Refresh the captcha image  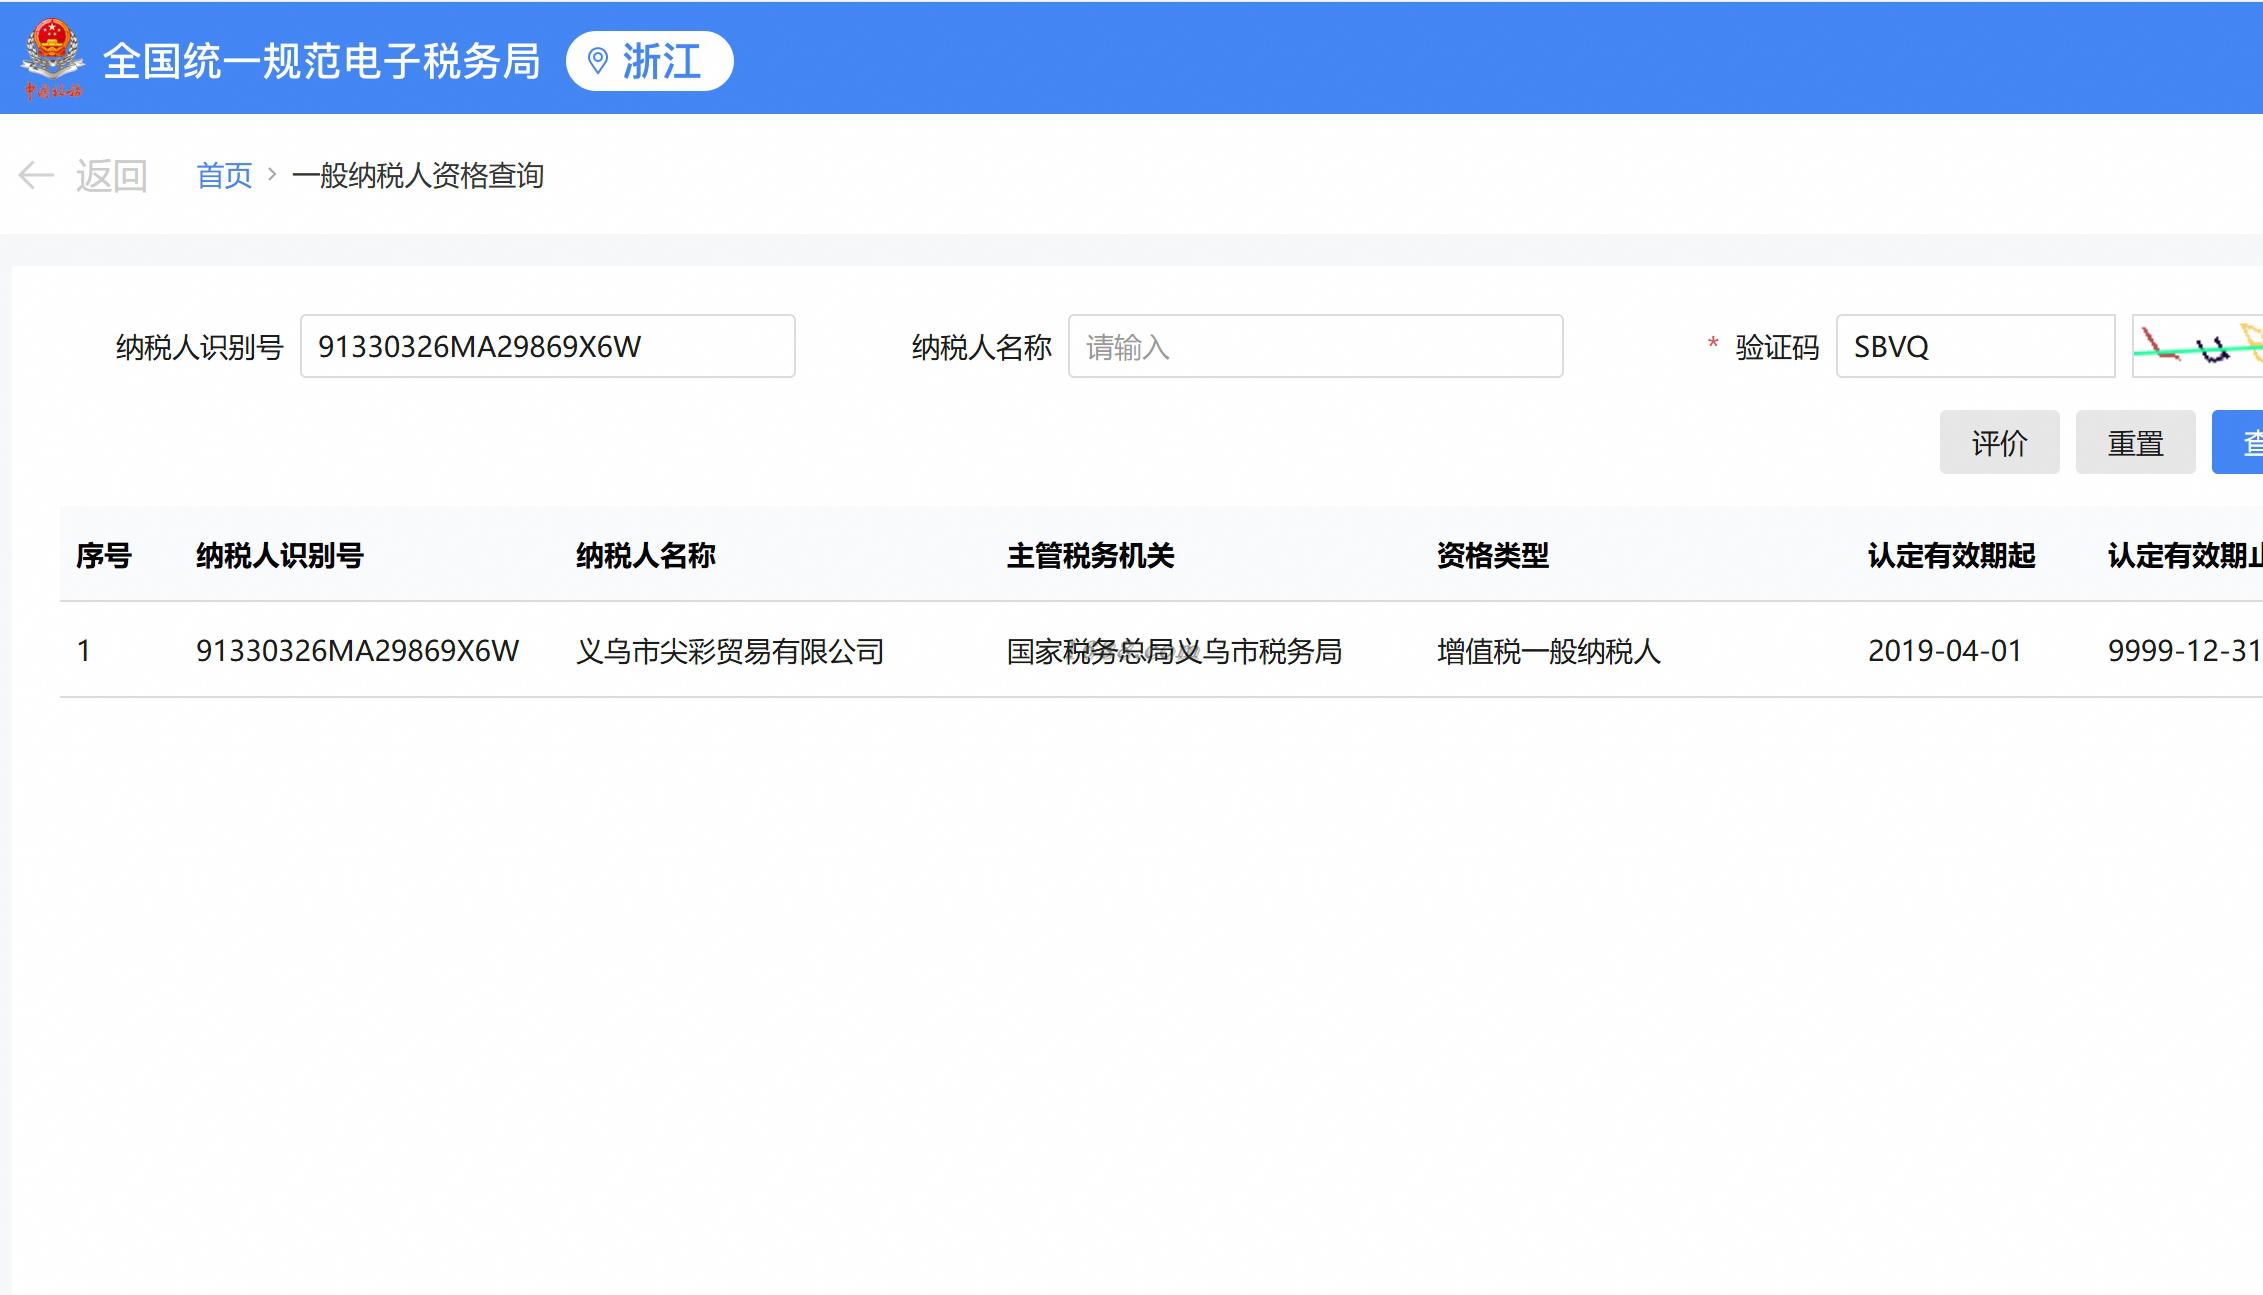point(2198,347)
